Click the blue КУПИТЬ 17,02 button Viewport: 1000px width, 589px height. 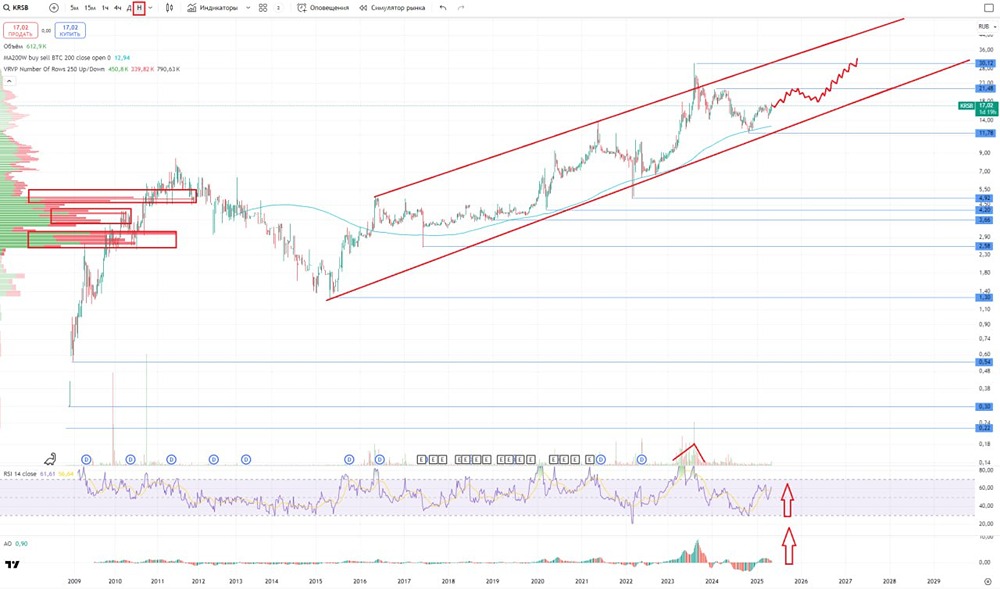70,31
